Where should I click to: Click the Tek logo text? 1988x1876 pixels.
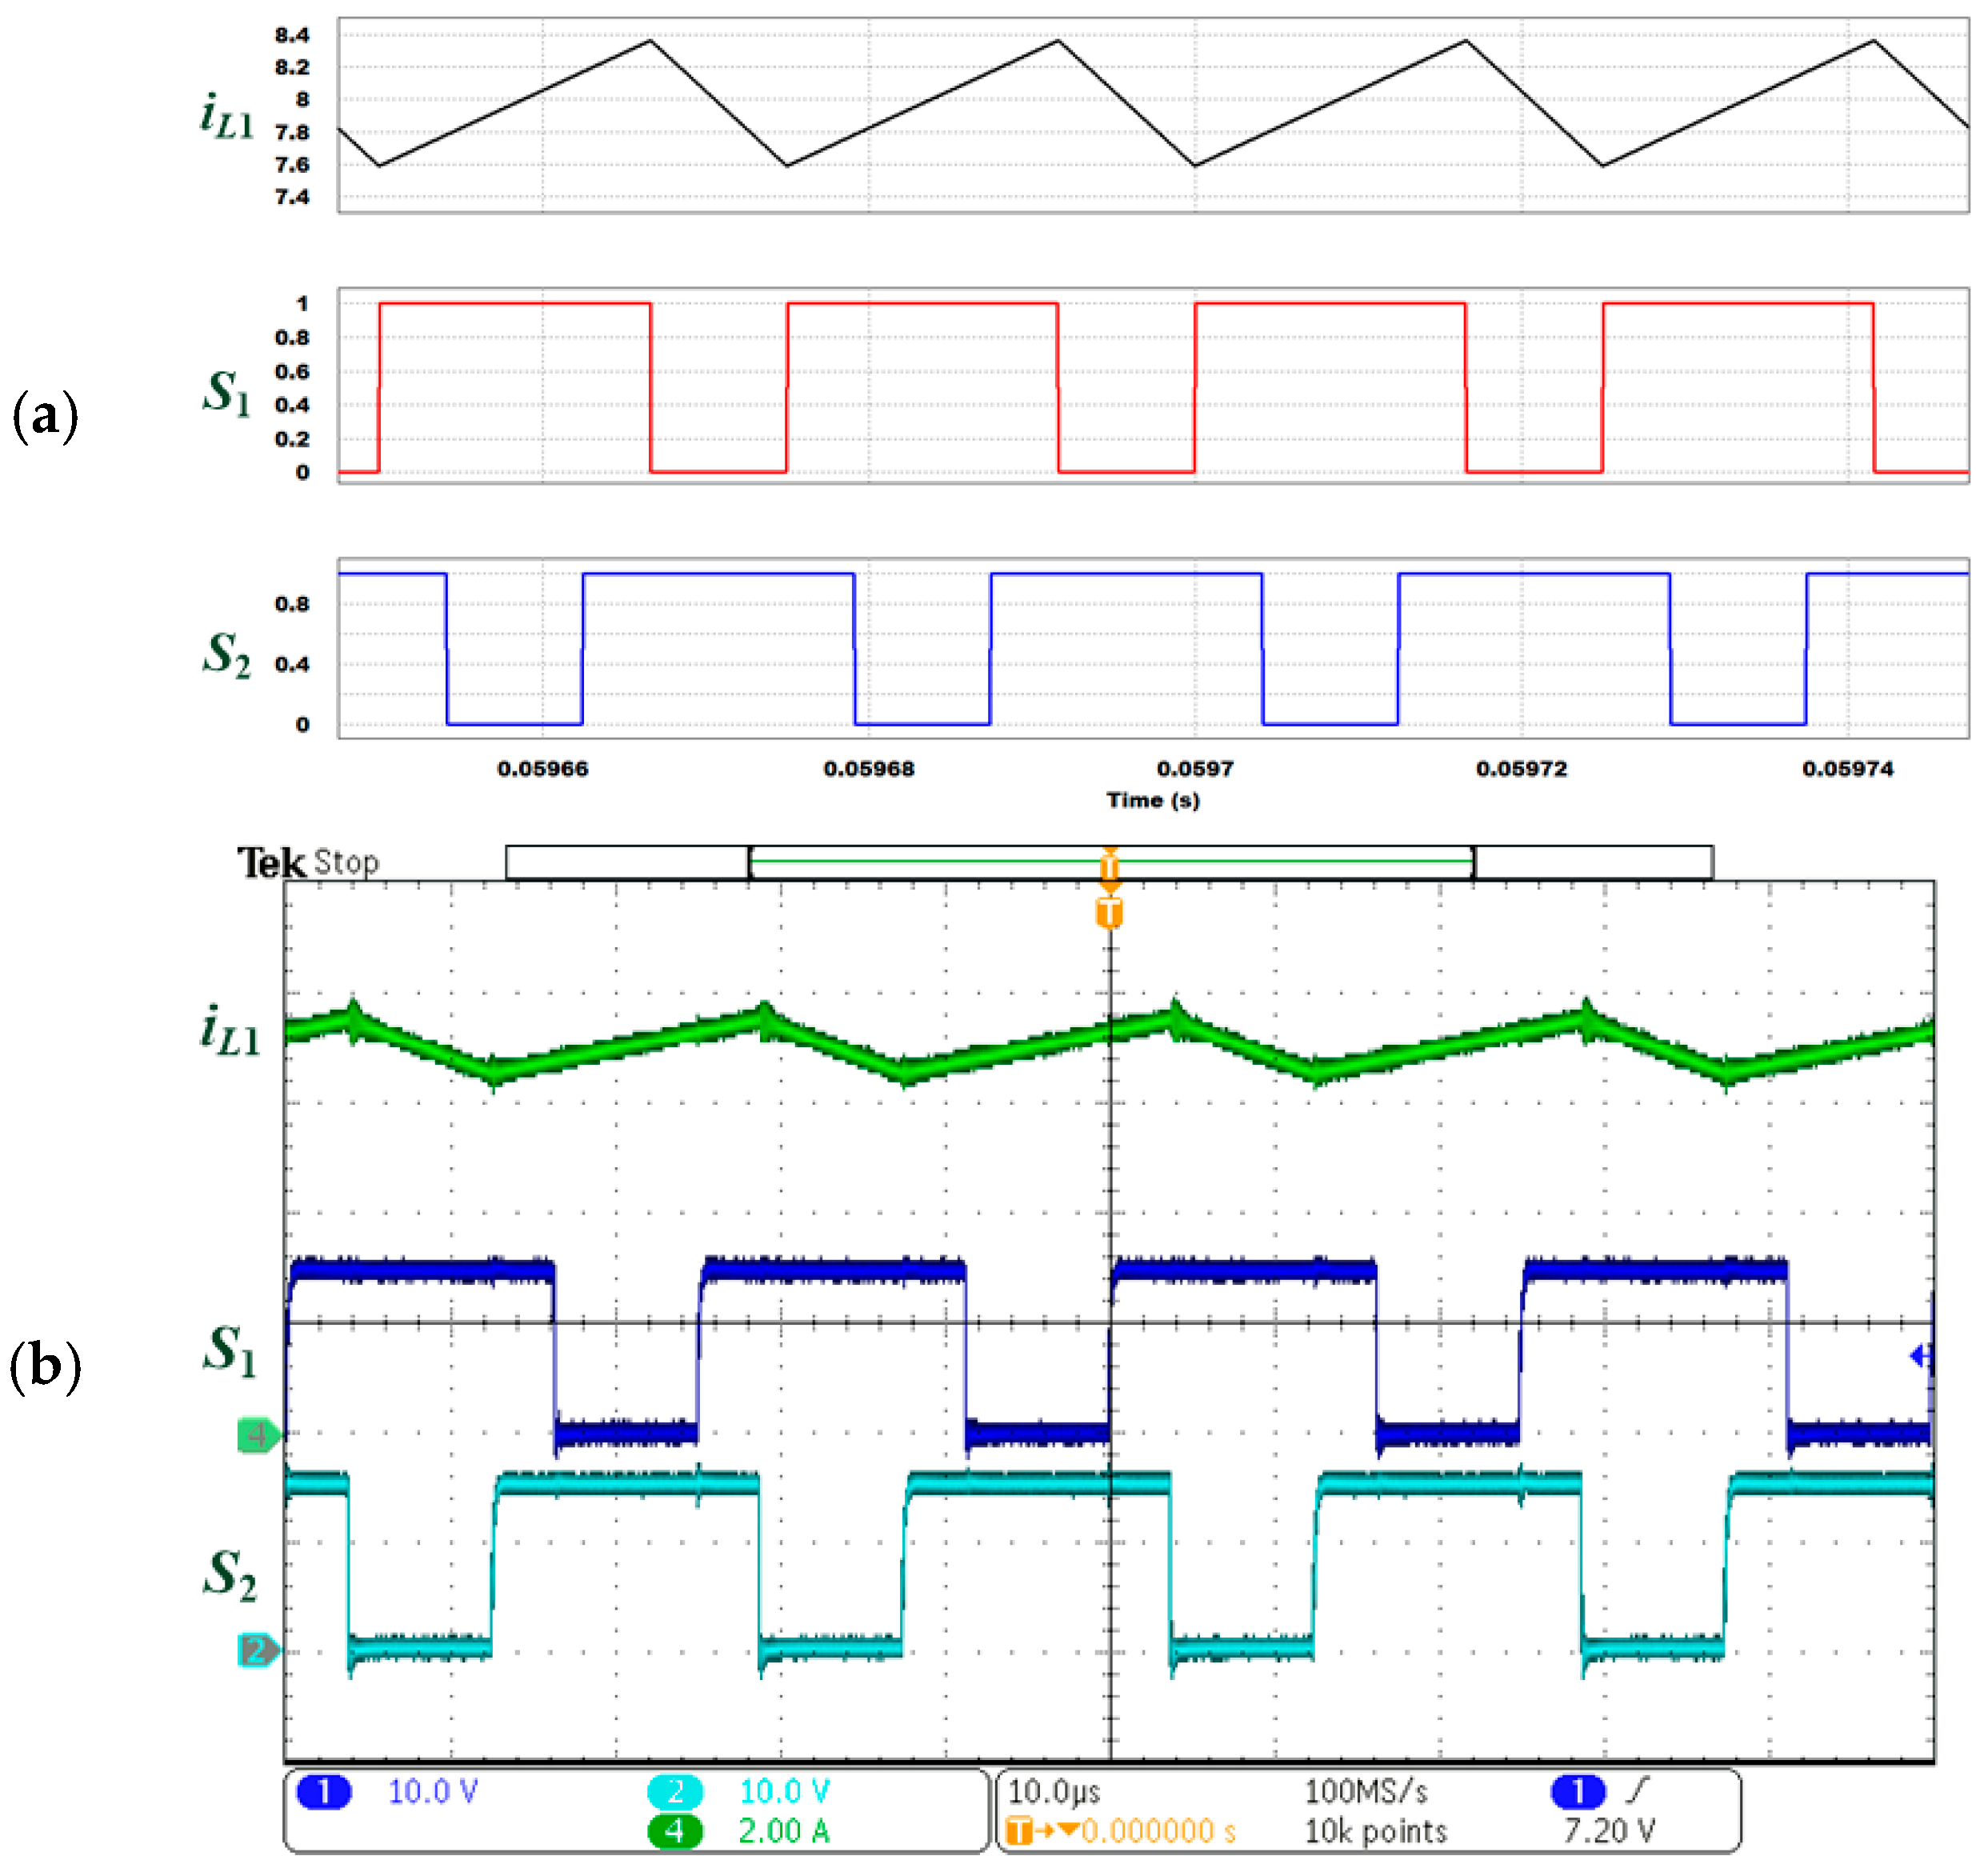click(270, 862)
